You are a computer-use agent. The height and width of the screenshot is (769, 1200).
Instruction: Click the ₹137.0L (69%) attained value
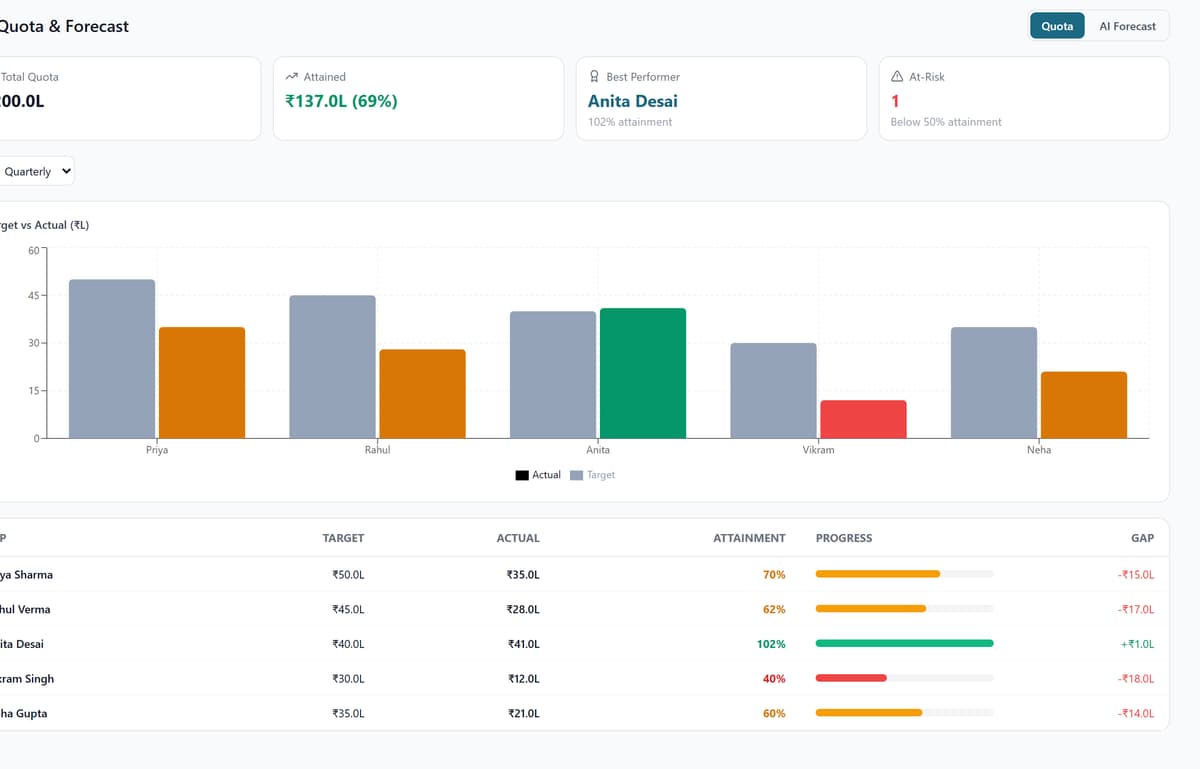coord(341,101)
